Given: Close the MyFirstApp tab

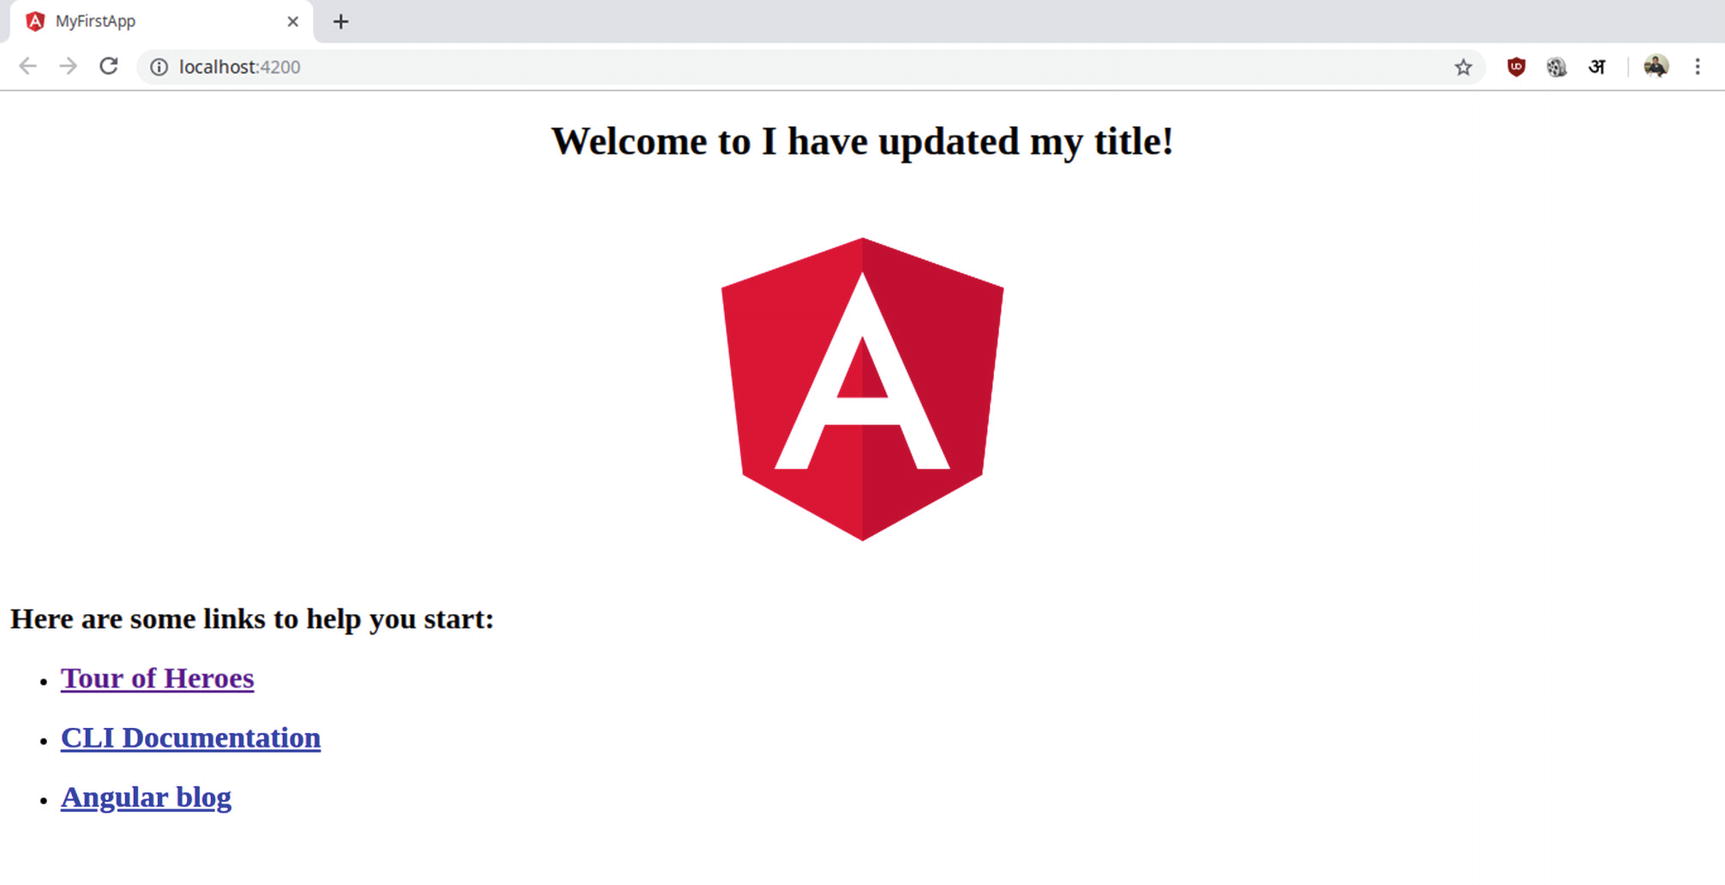Looking at the screenshot, I should coord(293,21).
